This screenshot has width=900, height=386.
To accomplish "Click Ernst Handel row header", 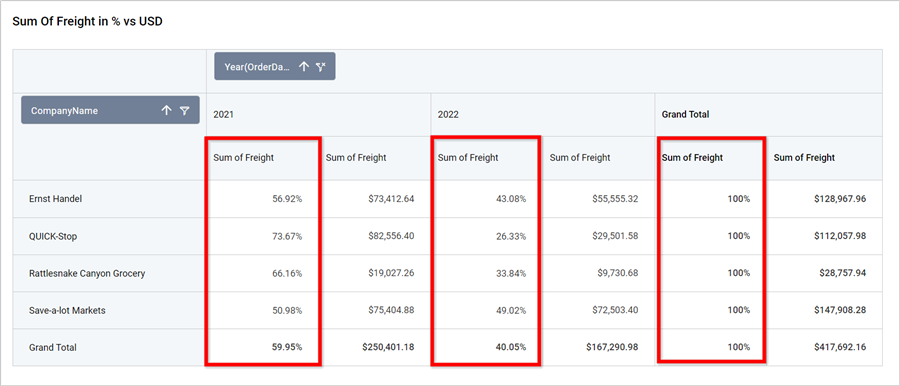I will coord(57,199).
